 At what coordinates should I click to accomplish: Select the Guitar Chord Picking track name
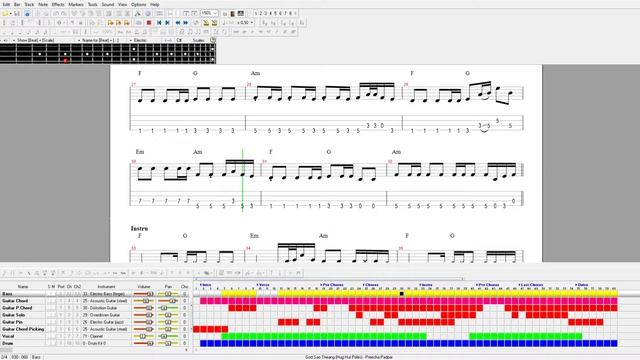coord(23,329)
